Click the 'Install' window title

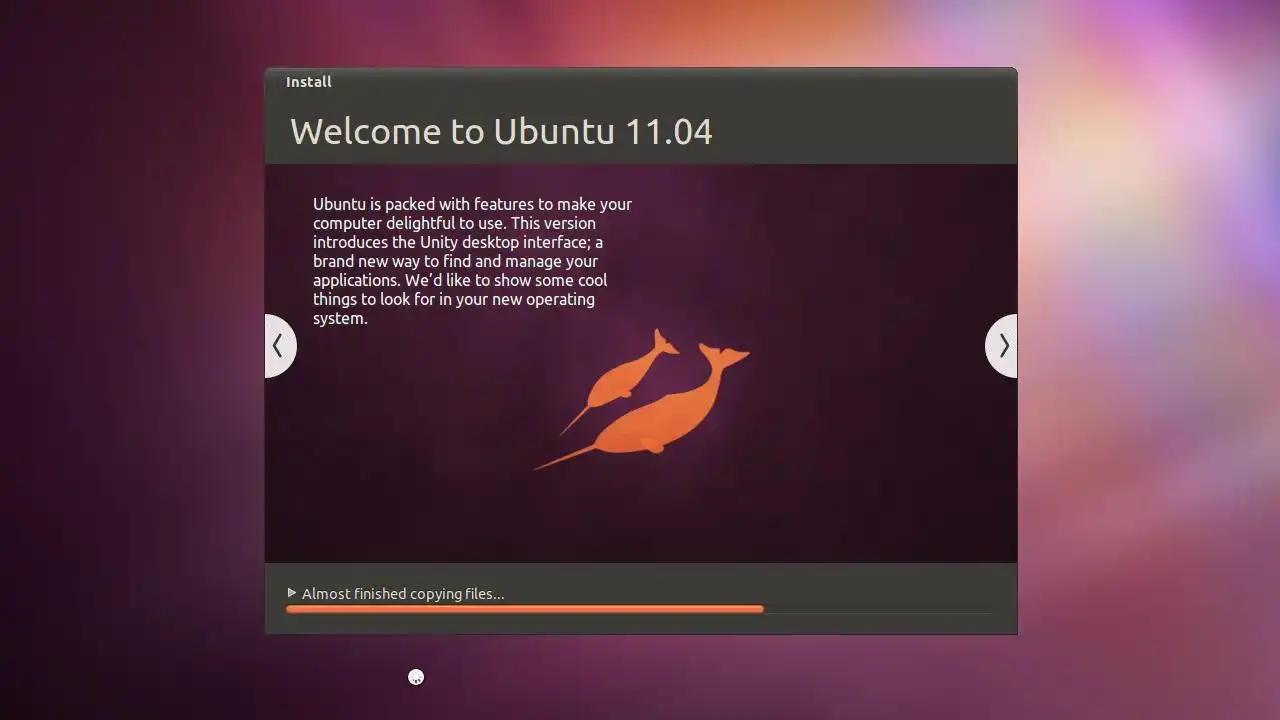309,82
